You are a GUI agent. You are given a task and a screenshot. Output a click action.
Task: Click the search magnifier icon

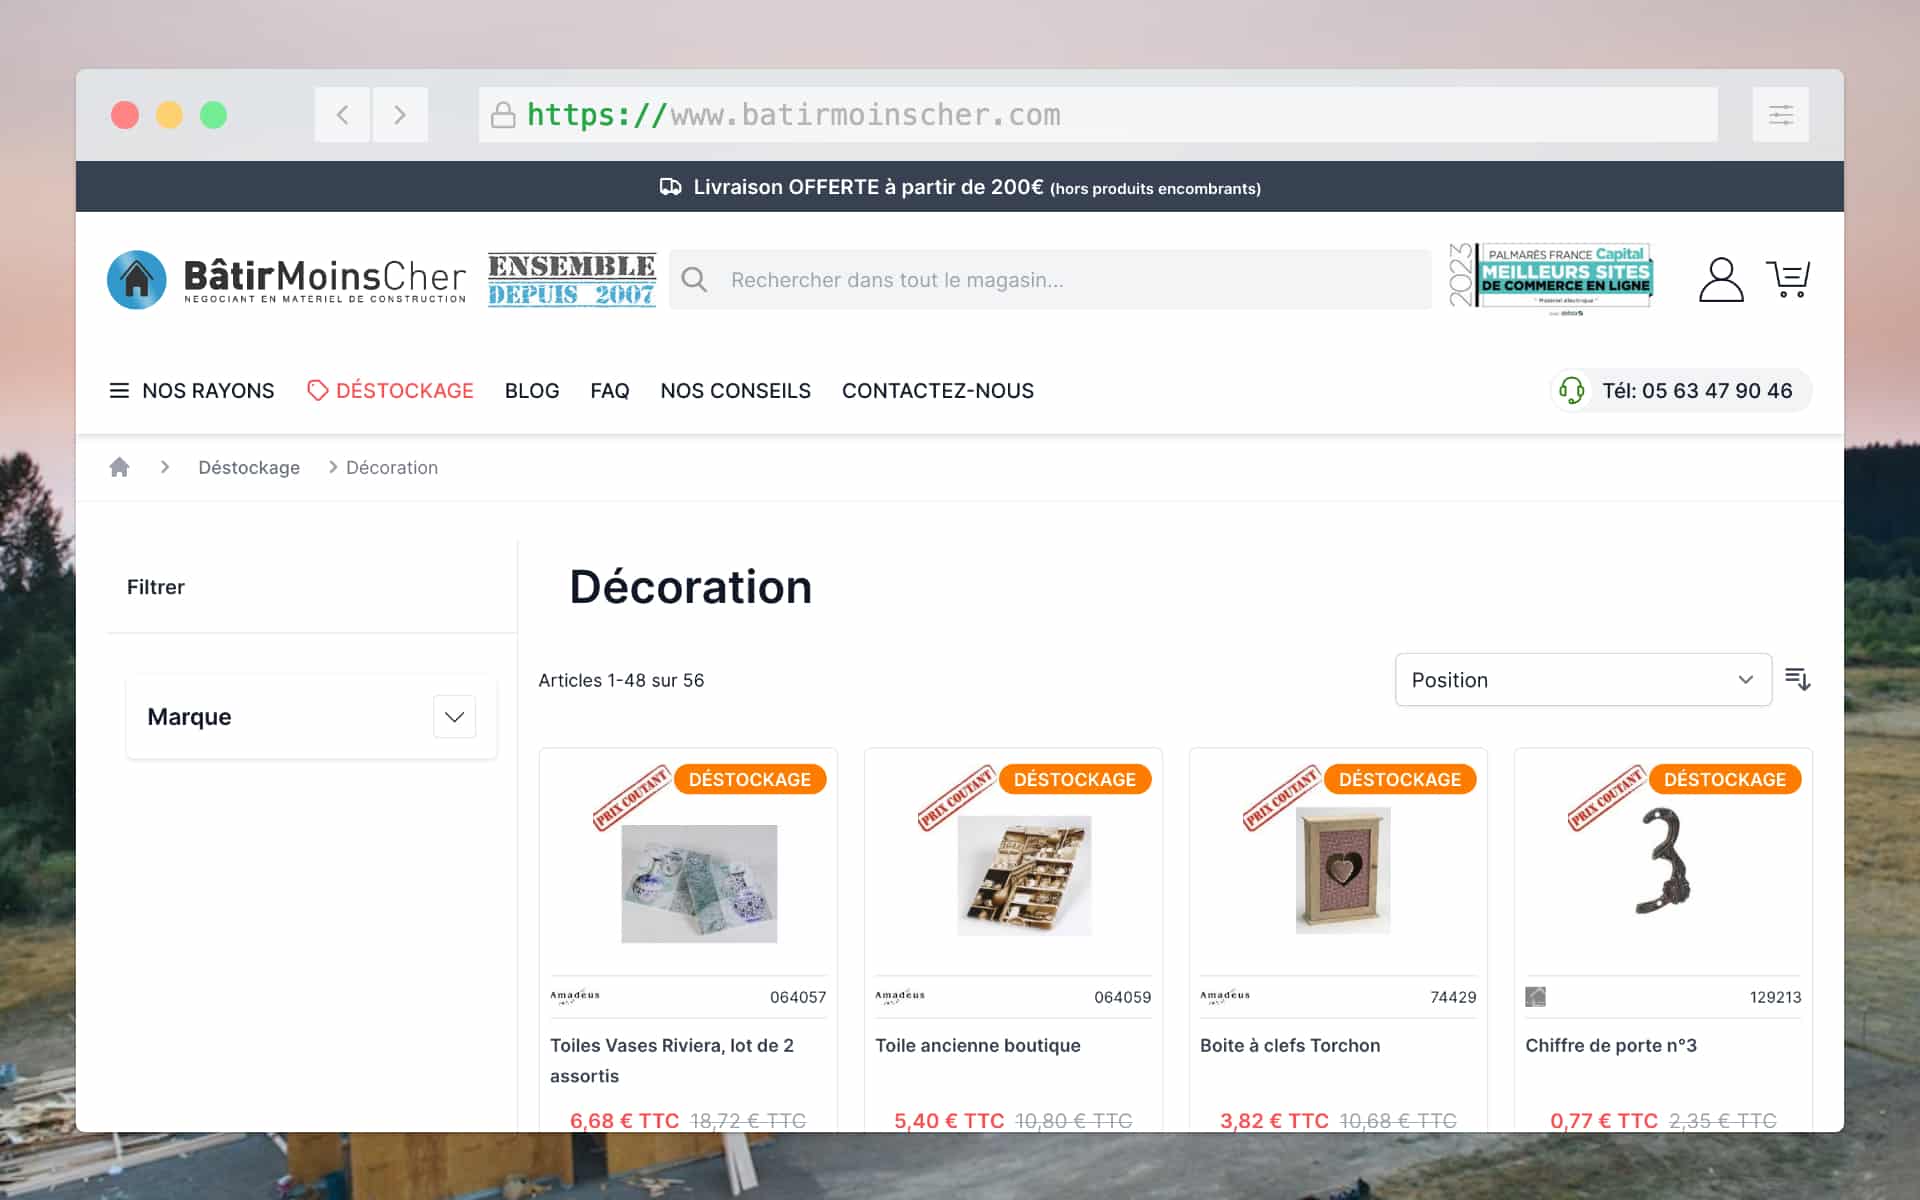[x=694, y=280]
